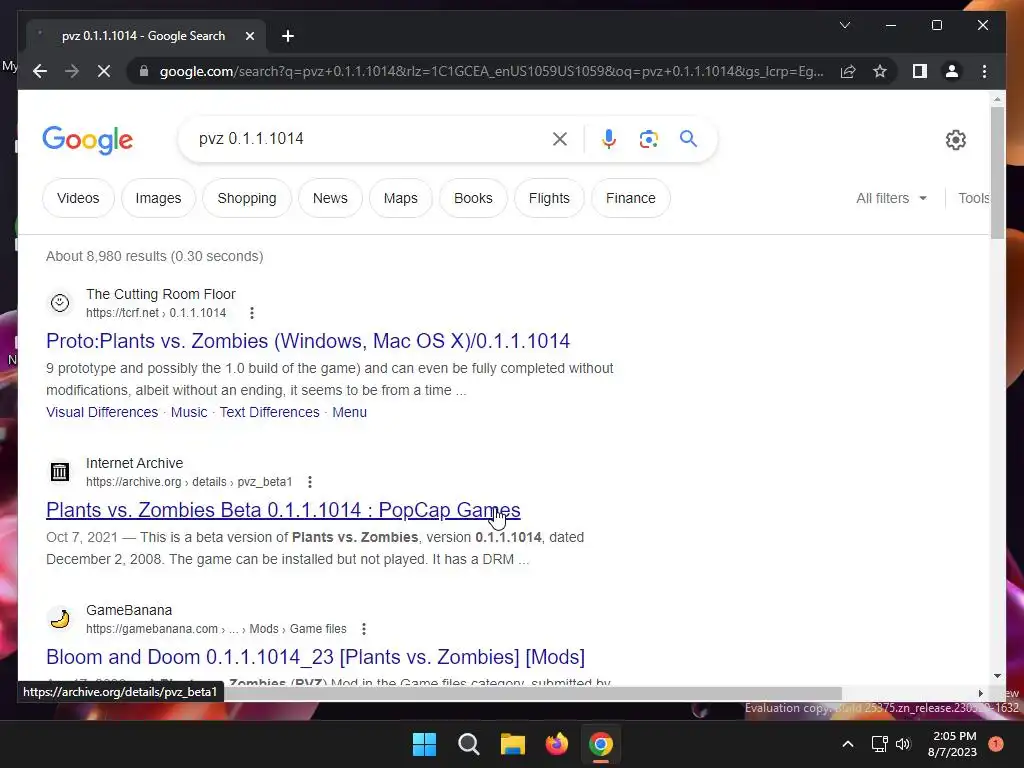This screenshot has width=1024, height=768.
Task: Click Chrome icon in the taskbar
Action: tap(600, 744)
